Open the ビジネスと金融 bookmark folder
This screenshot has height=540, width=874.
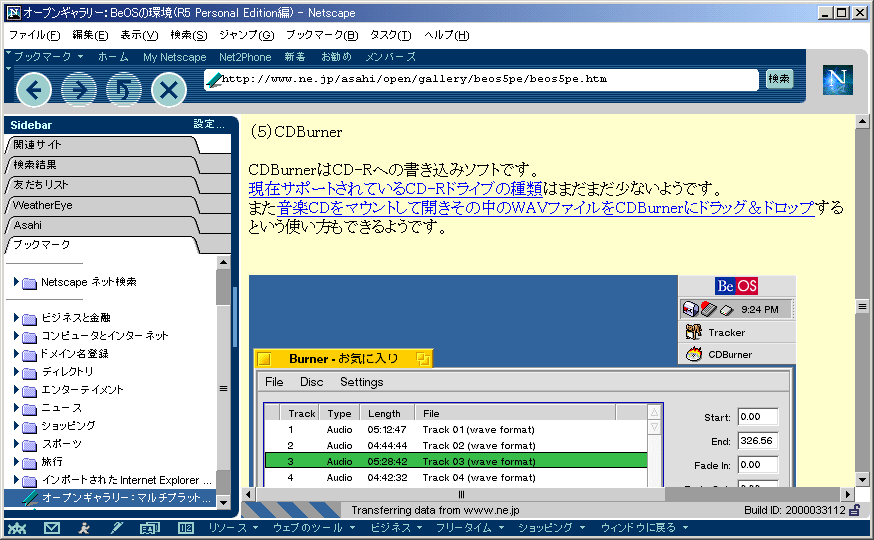click(76, 318)
